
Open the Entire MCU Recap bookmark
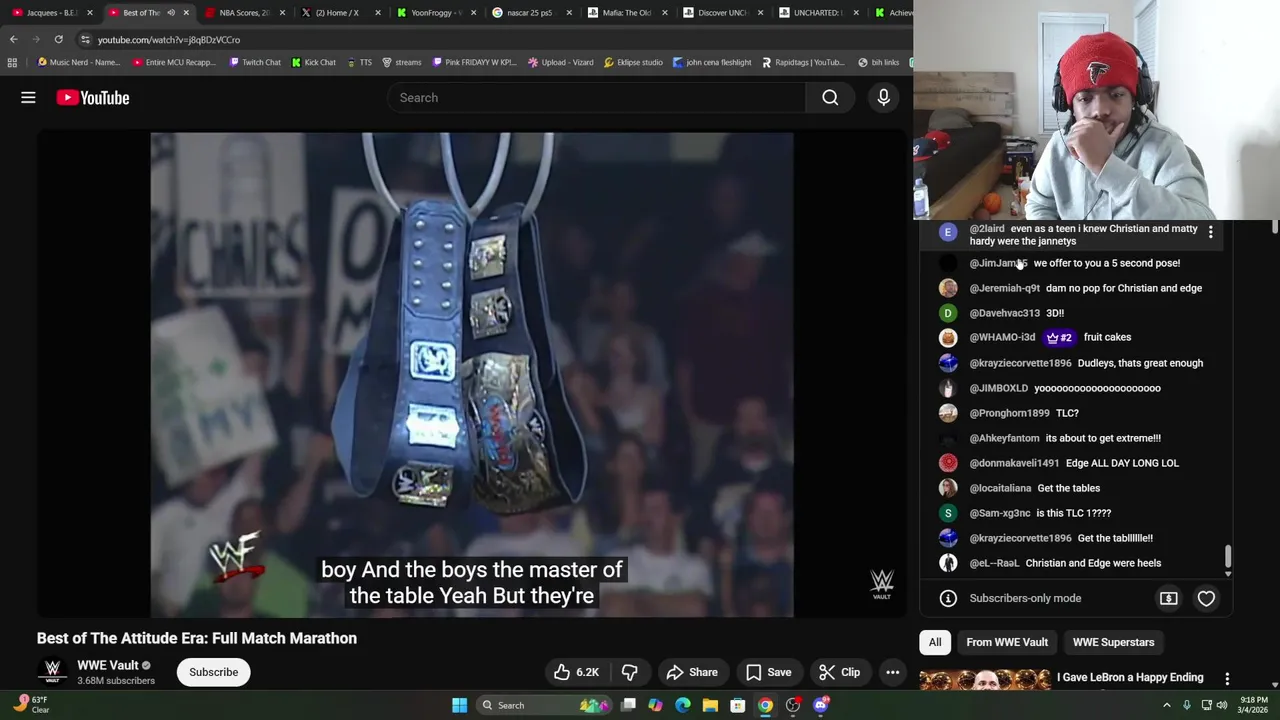click(x=174, y=62)
